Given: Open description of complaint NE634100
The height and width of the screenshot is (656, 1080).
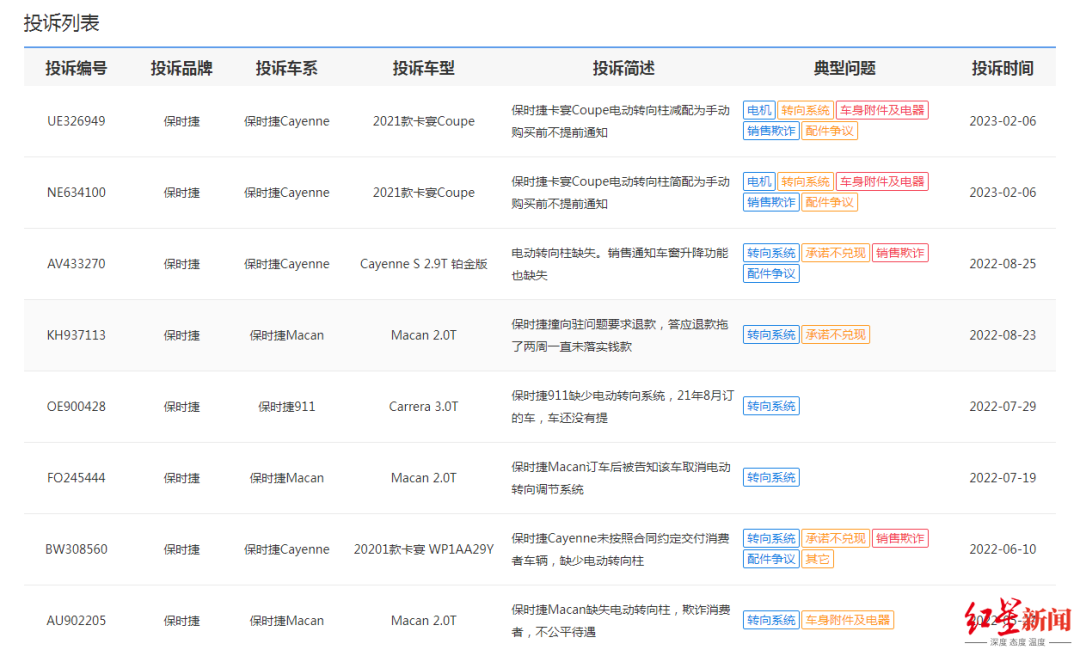Looking at the screenshot, I should coord(621,193).
